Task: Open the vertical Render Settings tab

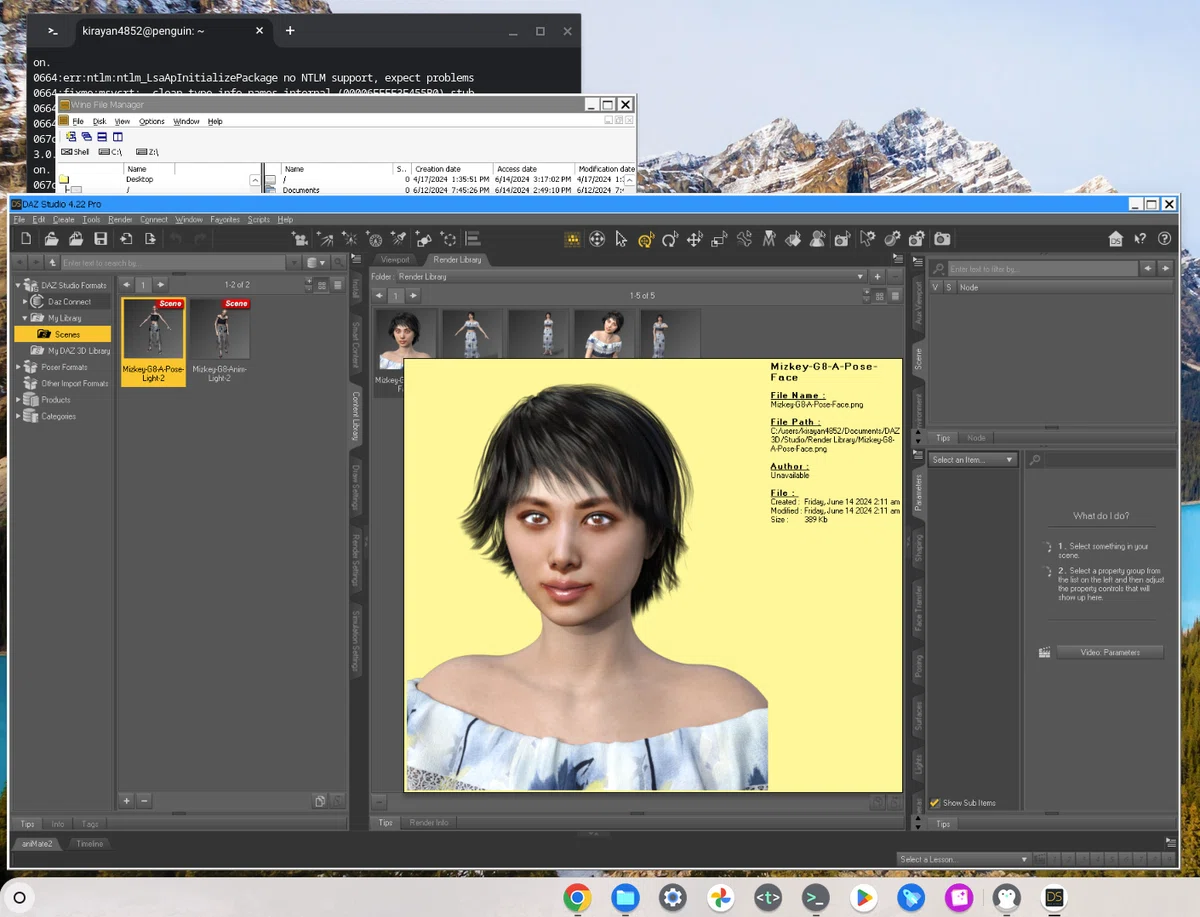Action: (x=356, y=561)
